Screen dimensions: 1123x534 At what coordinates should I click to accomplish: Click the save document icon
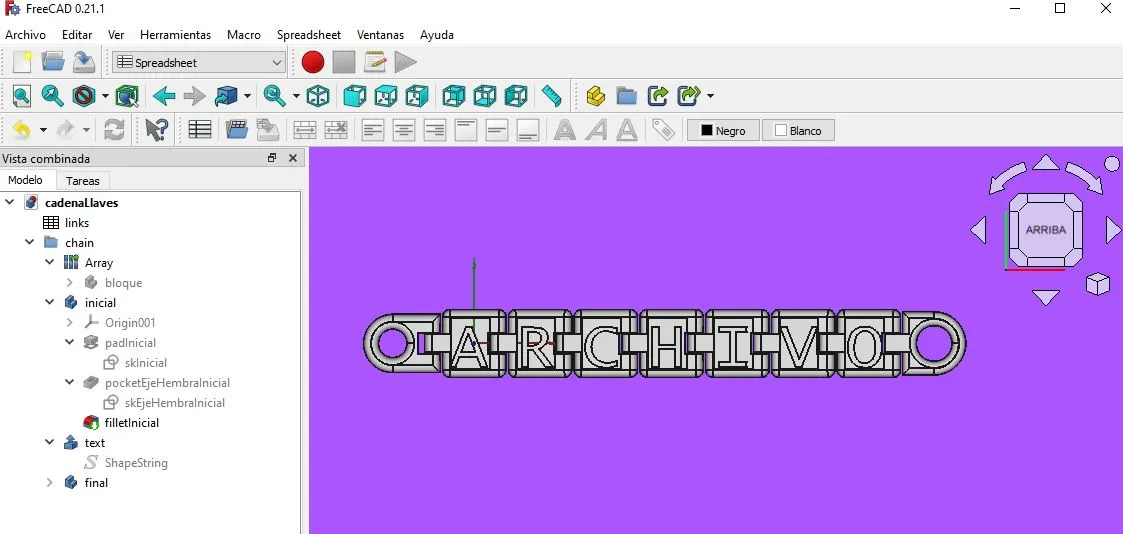click(84, 62)
